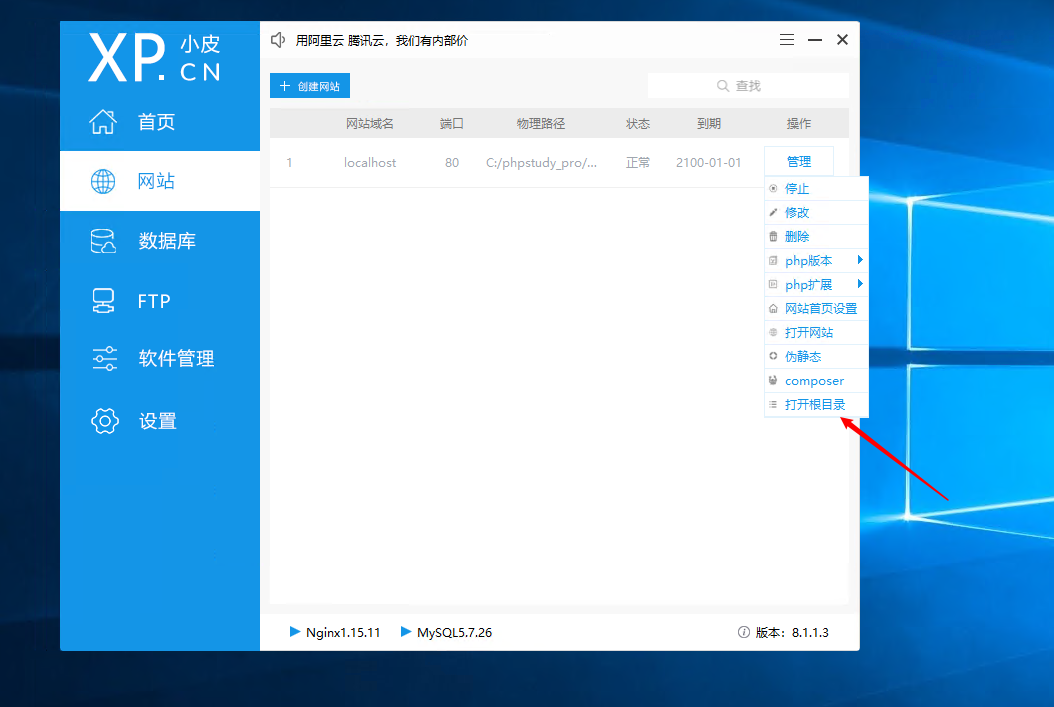Toggle the Nginx1.15.11 service control

[296, 632]
